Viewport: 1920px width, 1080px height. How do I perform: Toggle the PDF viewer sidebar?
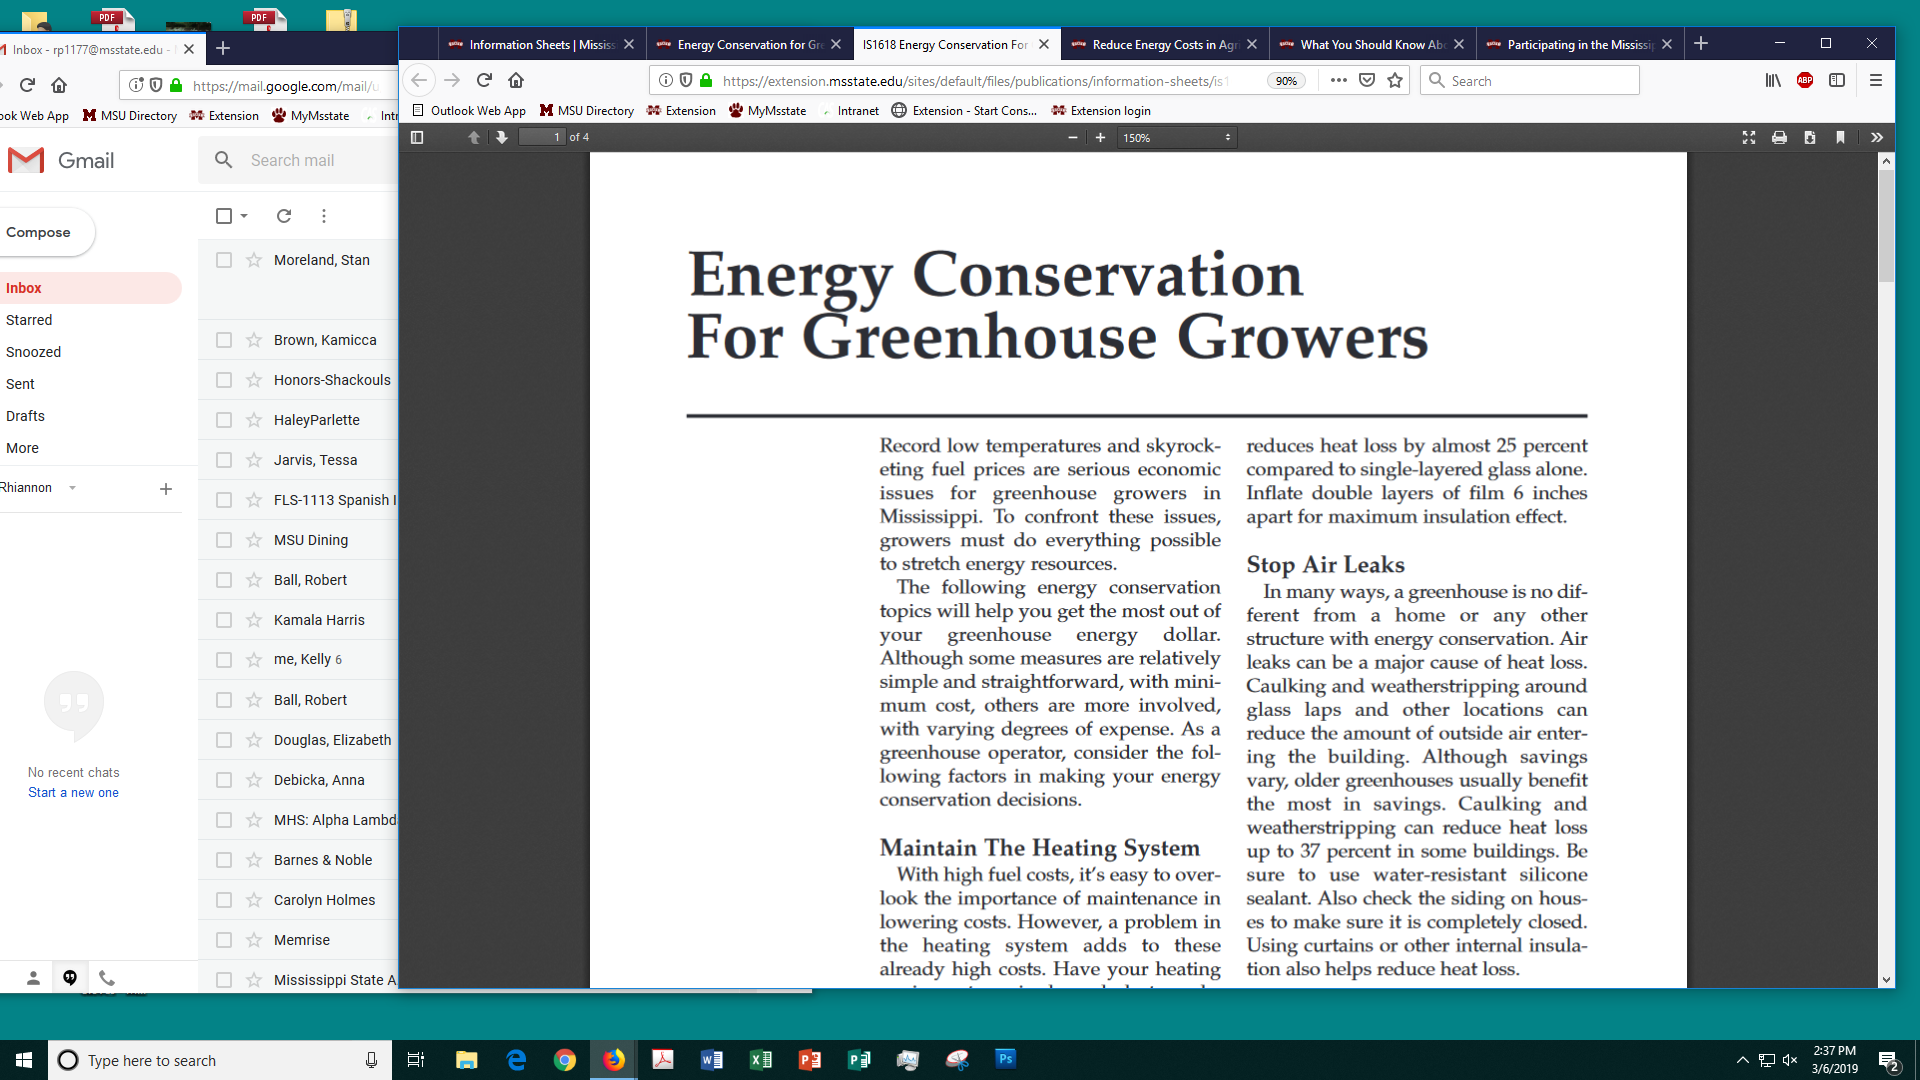(x=417, y=137)
